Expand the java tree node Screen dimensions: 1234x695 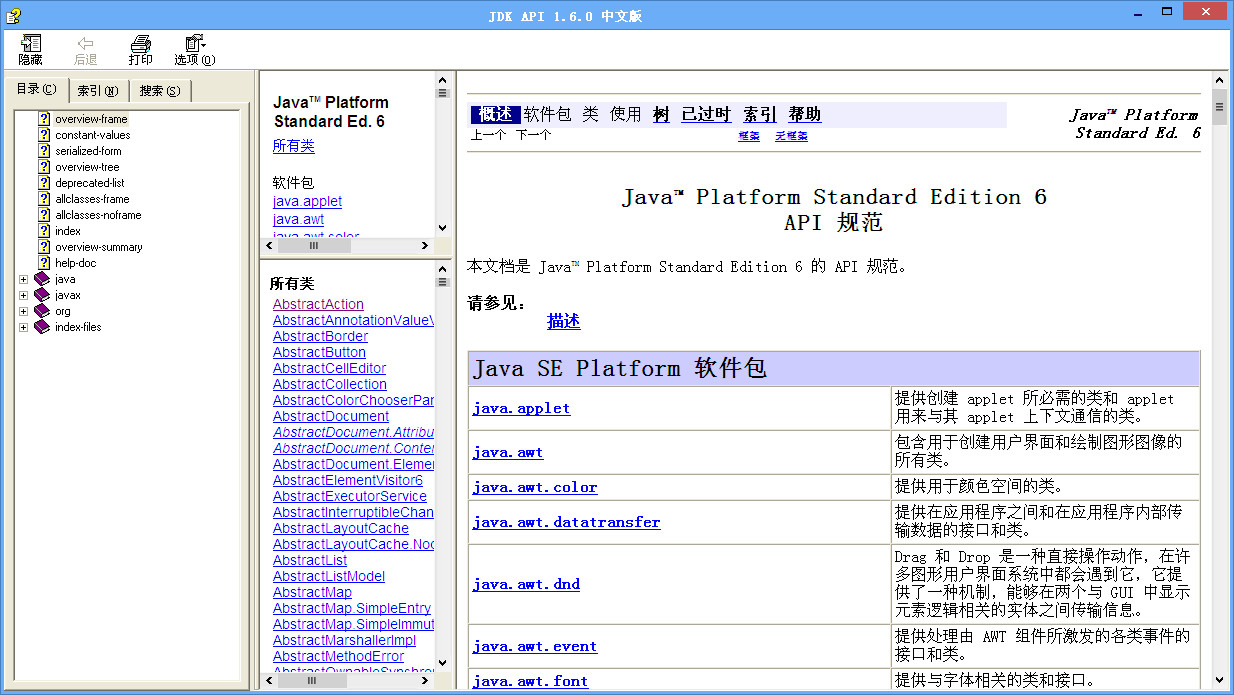[24, 279]
